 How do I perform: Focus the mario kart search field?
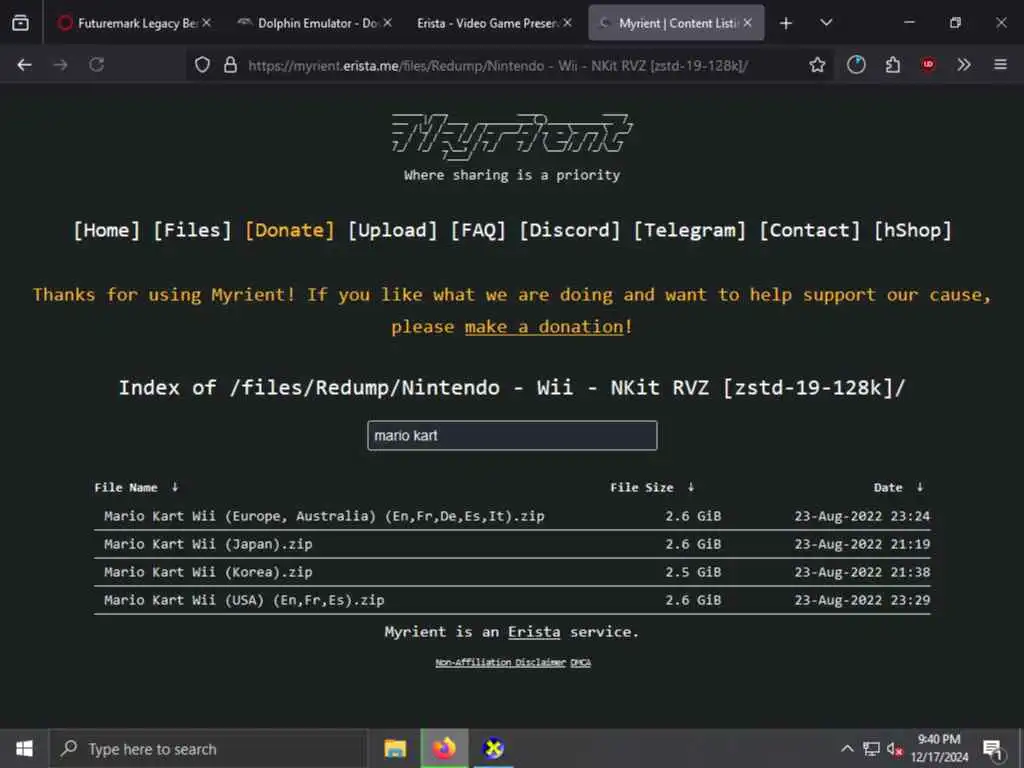512,436
